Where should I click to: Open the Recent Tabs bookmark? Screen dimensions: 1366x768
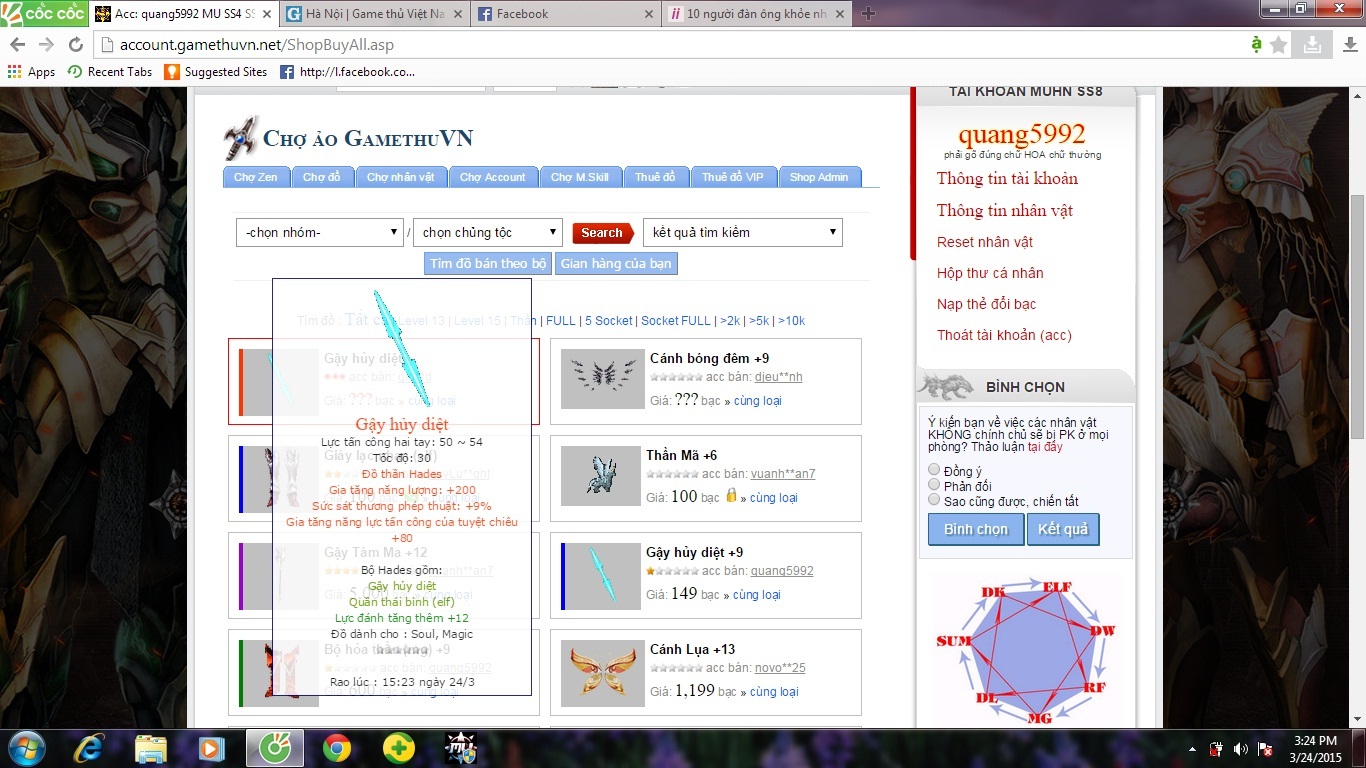tap(110, 72)
